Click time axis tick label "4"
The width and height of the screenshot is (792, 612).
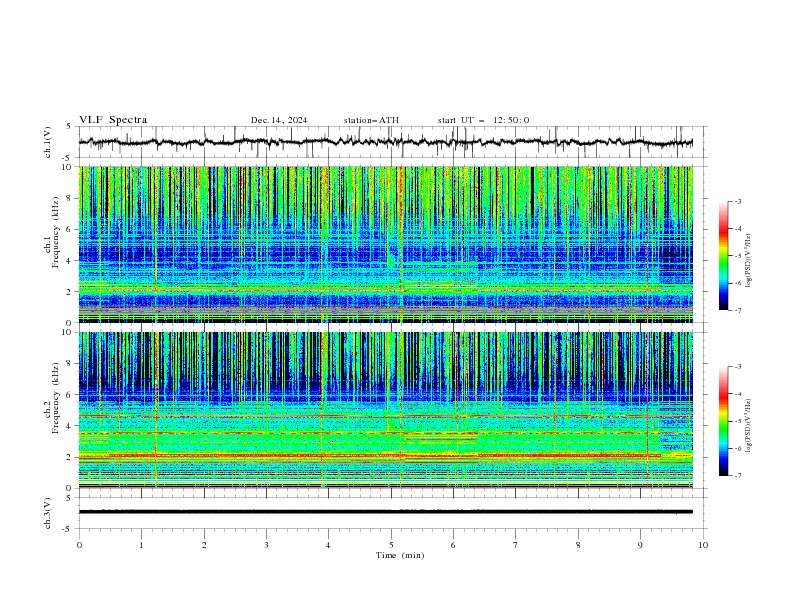point(328,545)
